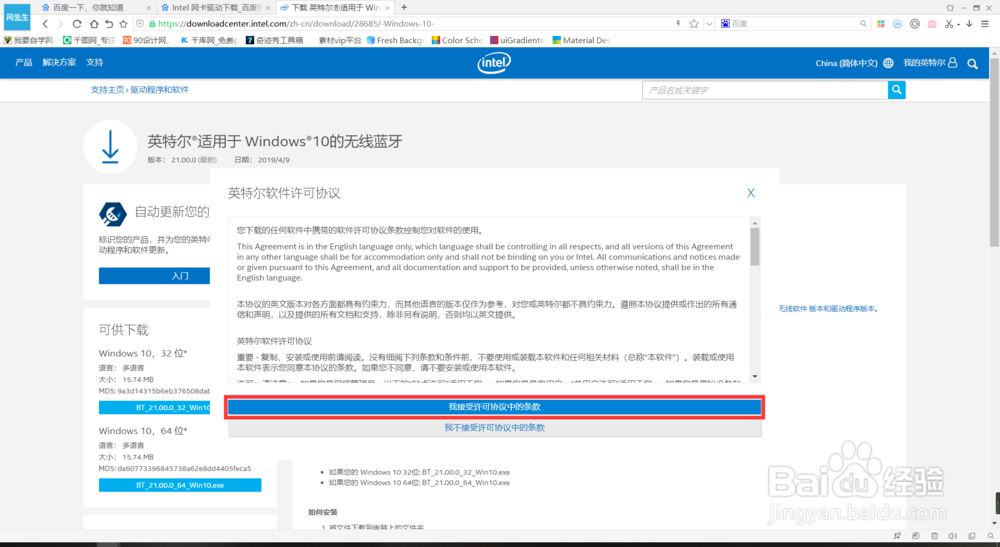Screen dimensions: 1000x547
Task: Change region via China (简体中文) globe
Action: coord(854,63)
